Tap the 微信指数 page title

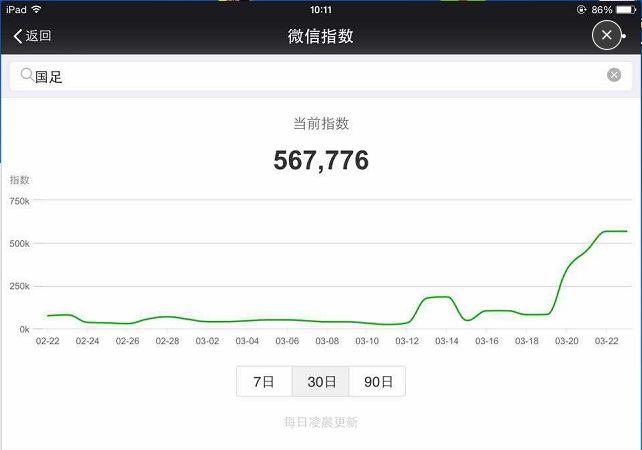click(321, 36)
